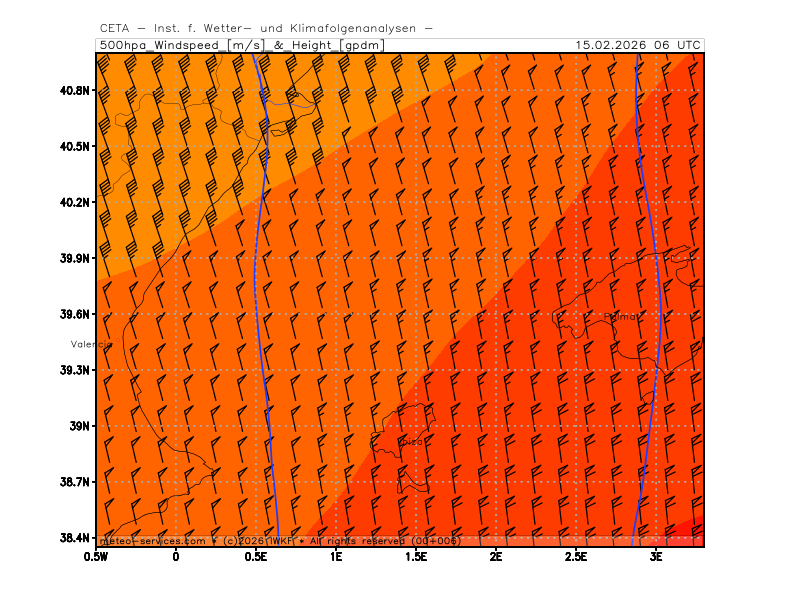Viewport: 800px width, 600px height.
Task: Click the 39N latitude axis label
Action: (x=78, y=426)
